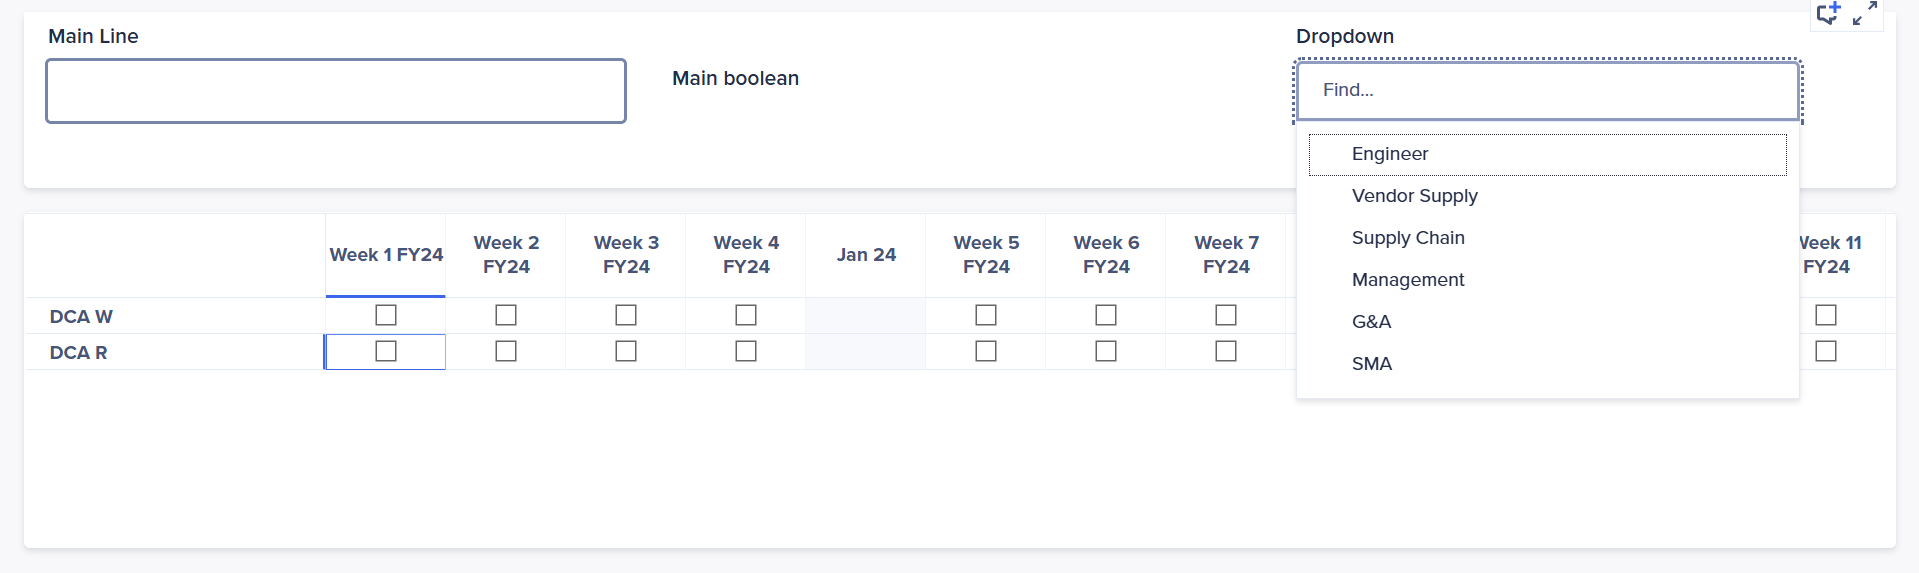This screenshot has height=573, width=1919.
Task: Choose the G&A dropdown entry
Action: pyautogui.click(x=1371, y=322)
